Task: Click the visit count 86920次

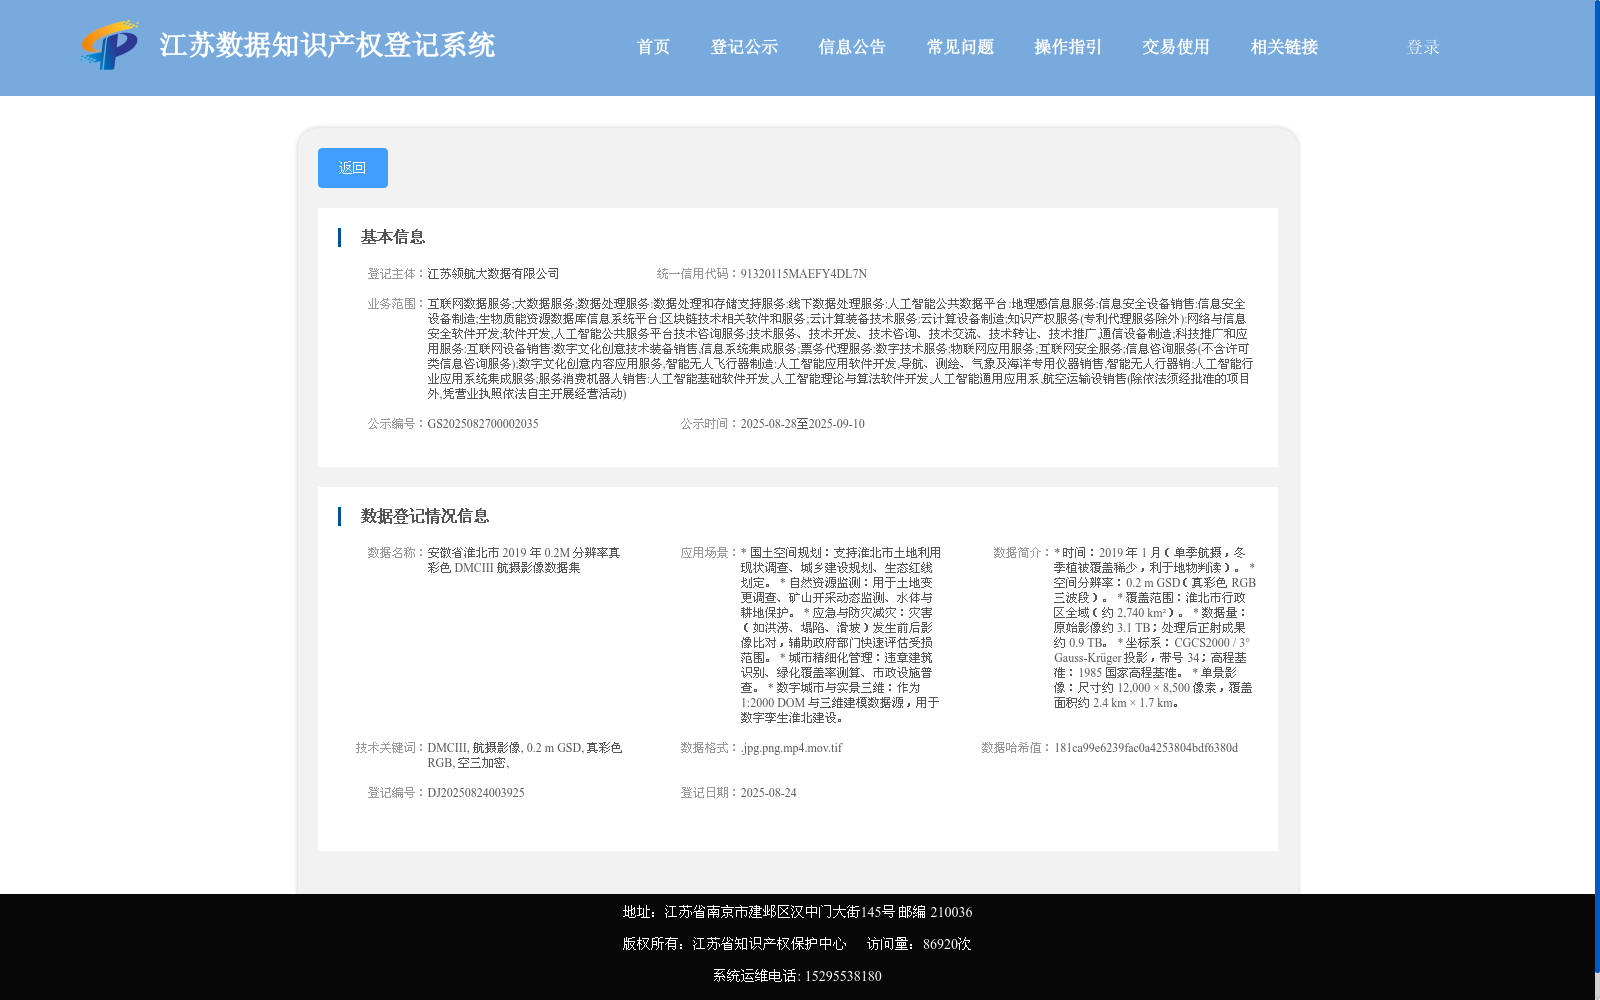Action: pyautogui.click(x=947, y=944)
